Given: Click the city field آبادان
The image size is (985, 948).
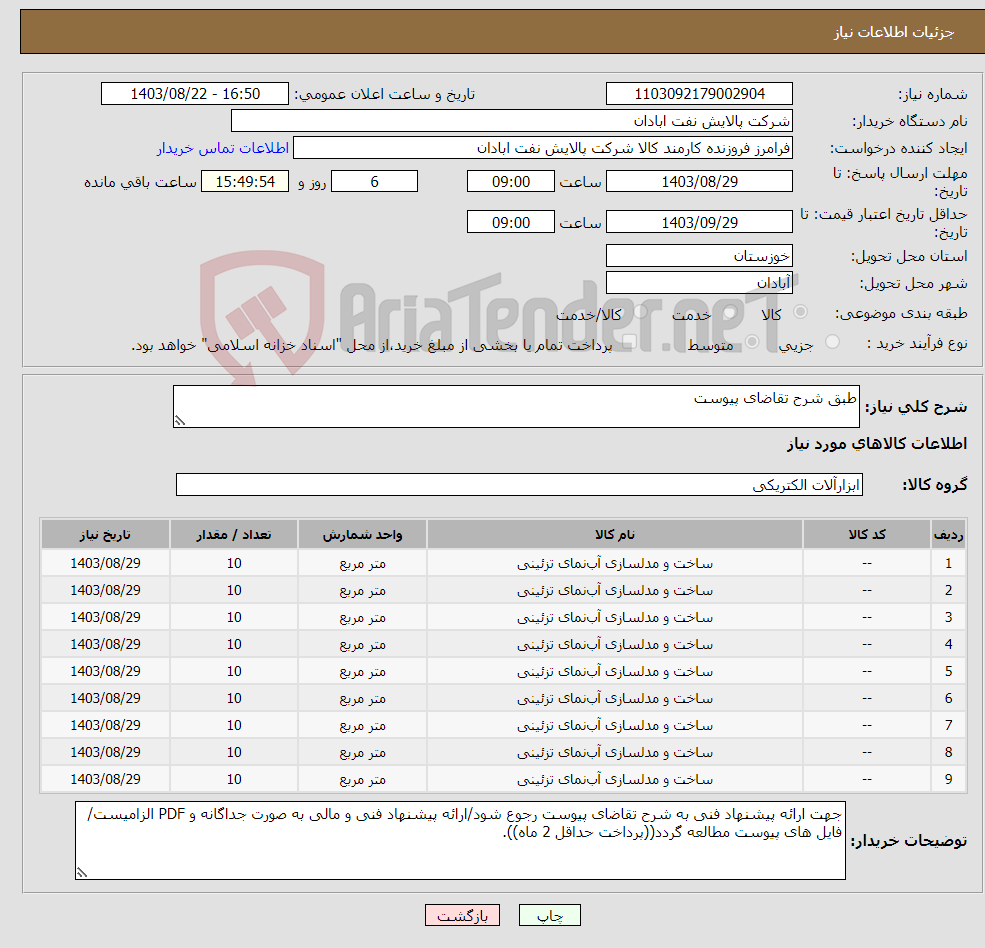Looking at the screenshot, I should coord(699,283).
